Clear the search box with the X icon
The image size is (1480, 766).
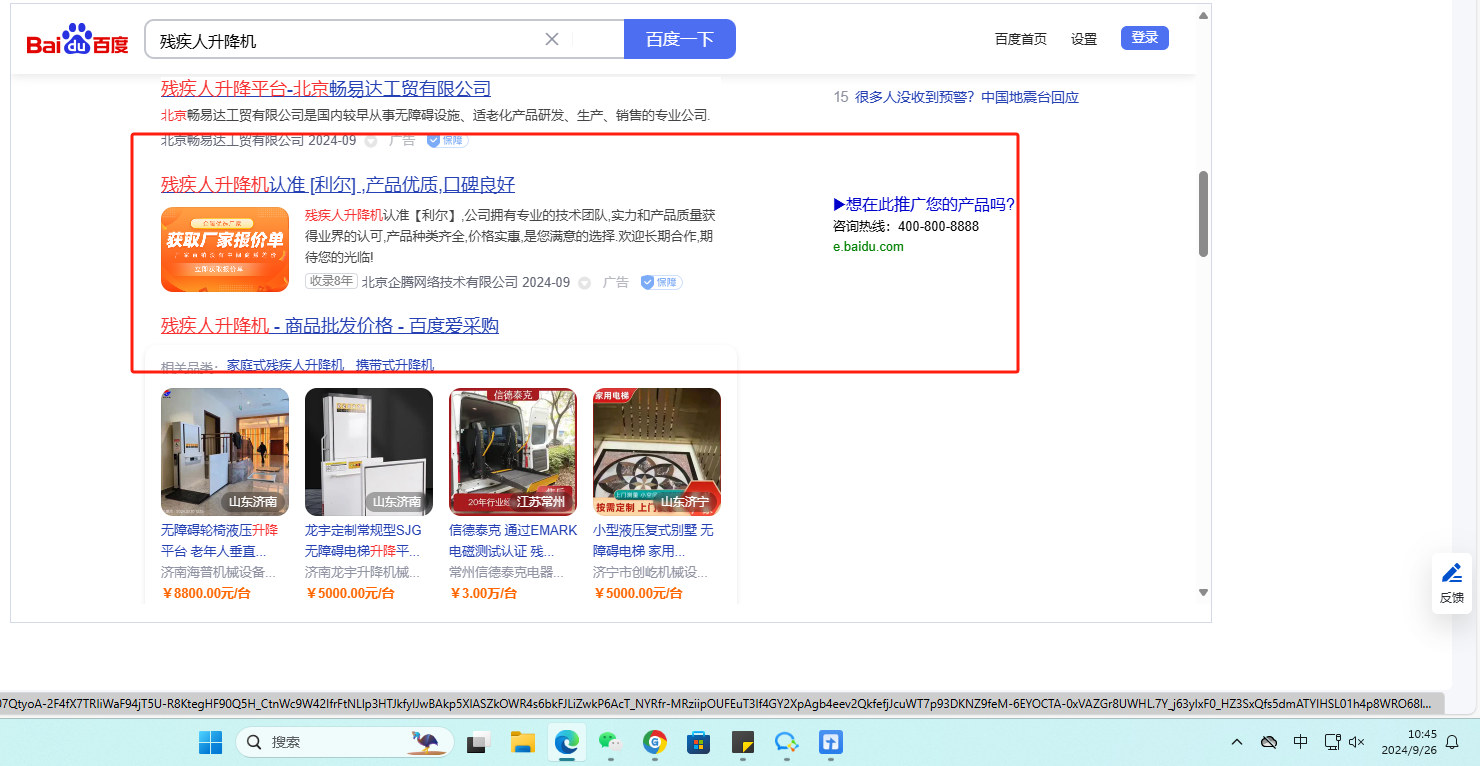pyautogui.click(x=551, y=39)
